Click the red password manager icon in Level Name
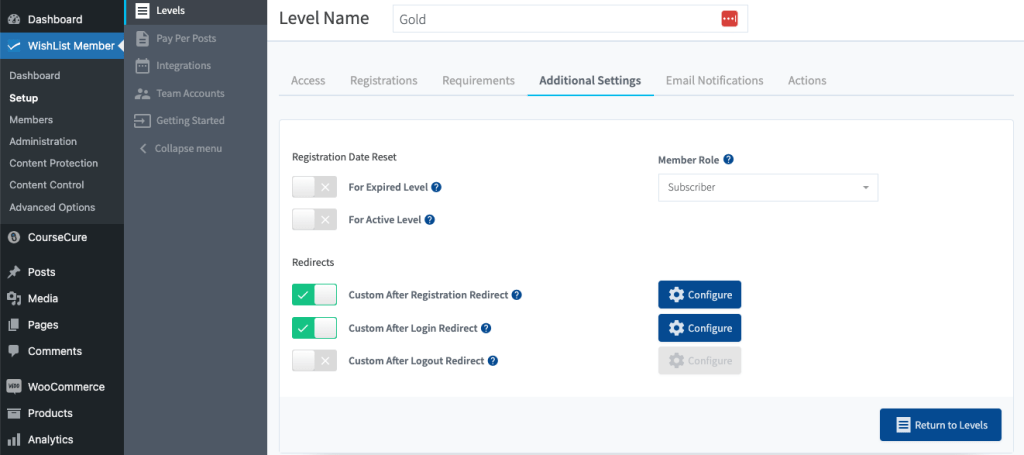Image resolution: width=1024 pixels, height=455 pixels. tap(729, 19)
